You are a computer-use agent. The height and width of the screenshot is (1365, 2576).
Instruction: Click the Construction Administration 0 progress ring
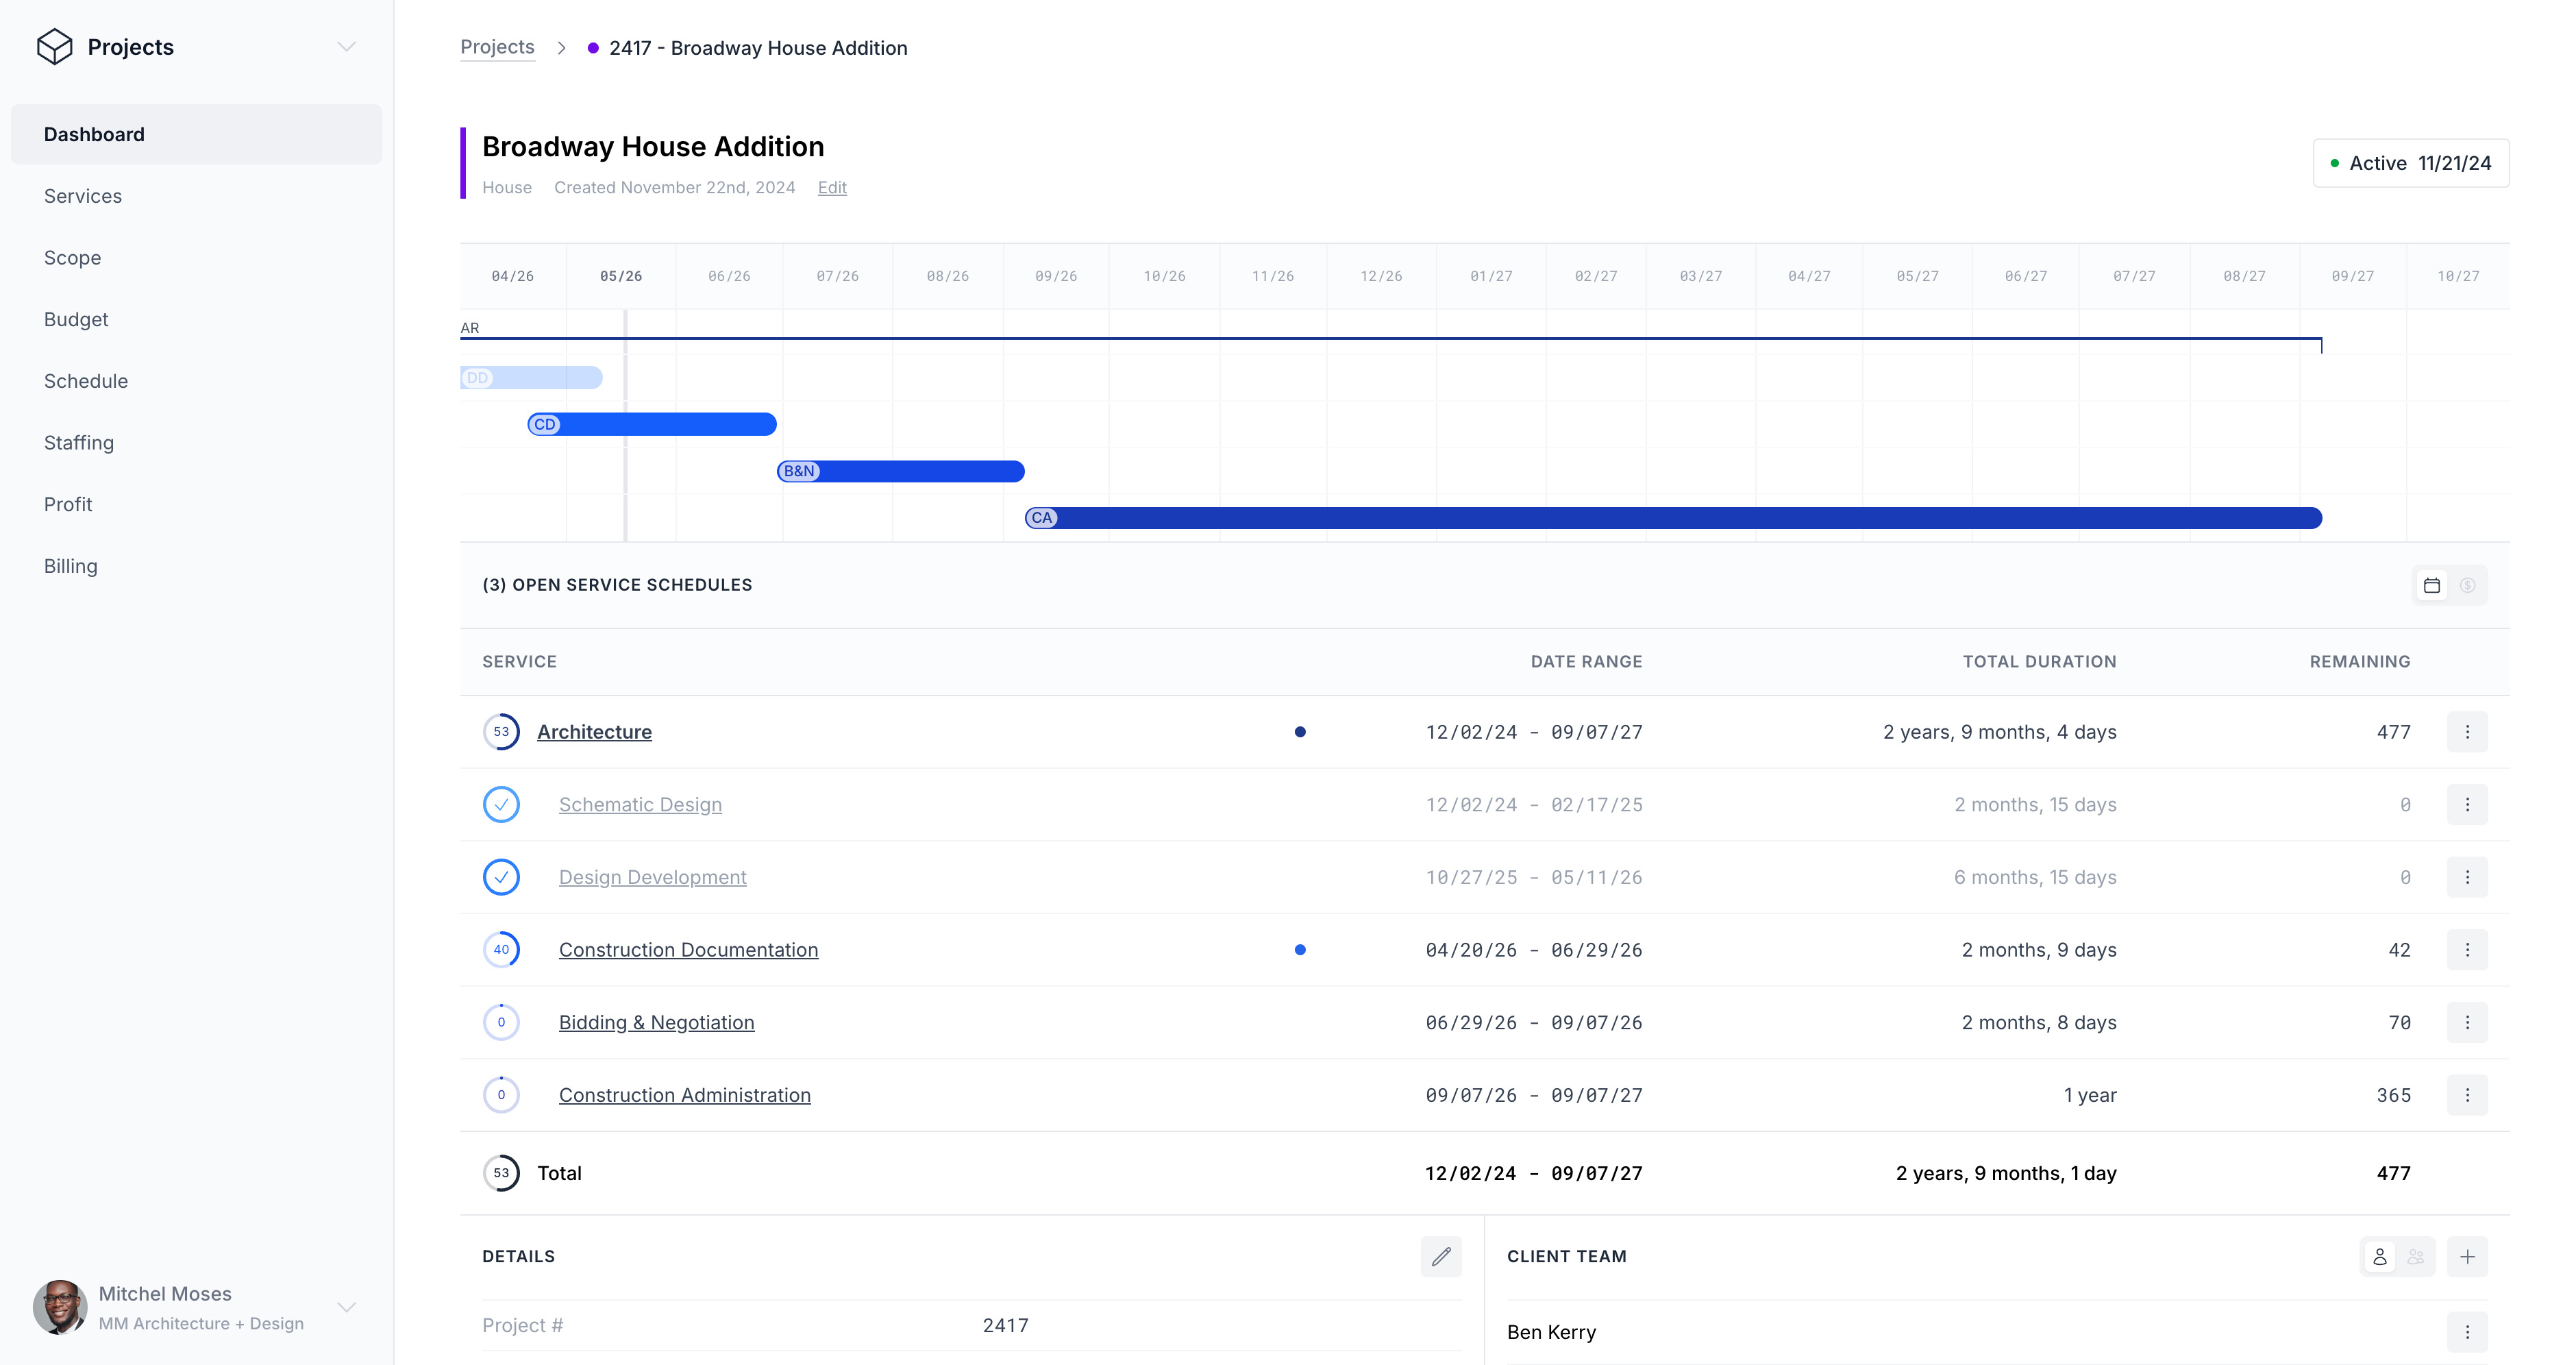tap(501, 1095)
